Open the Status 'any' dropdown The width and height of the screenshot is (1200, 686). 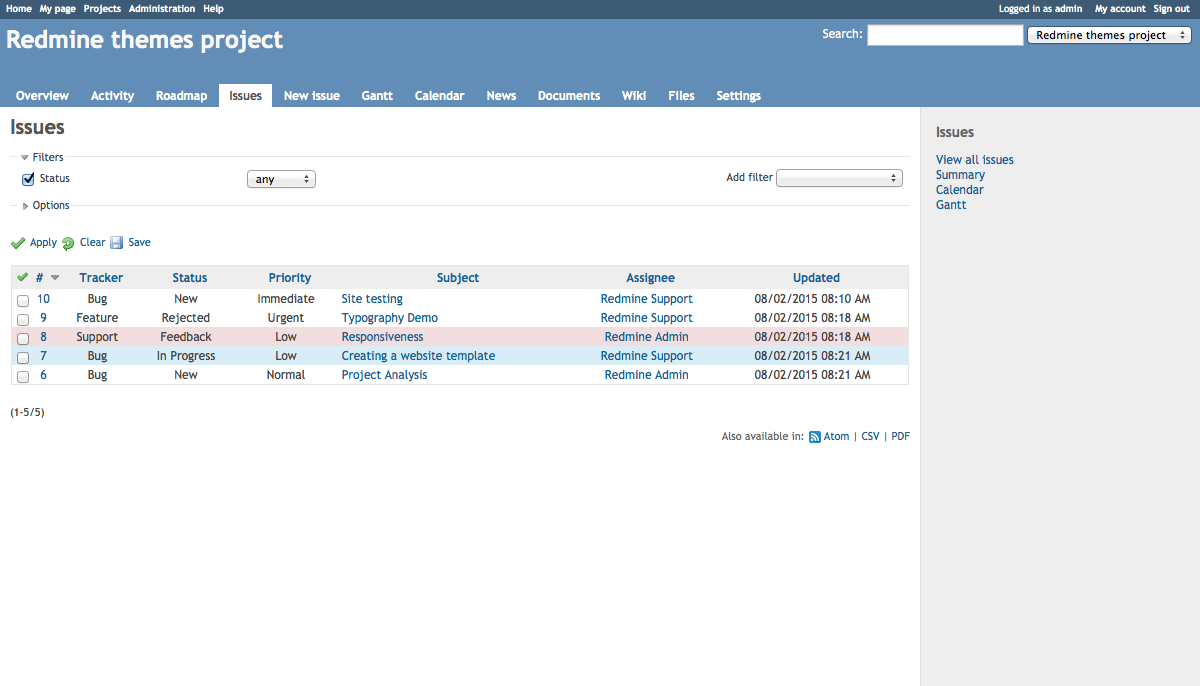pos(281,179)
